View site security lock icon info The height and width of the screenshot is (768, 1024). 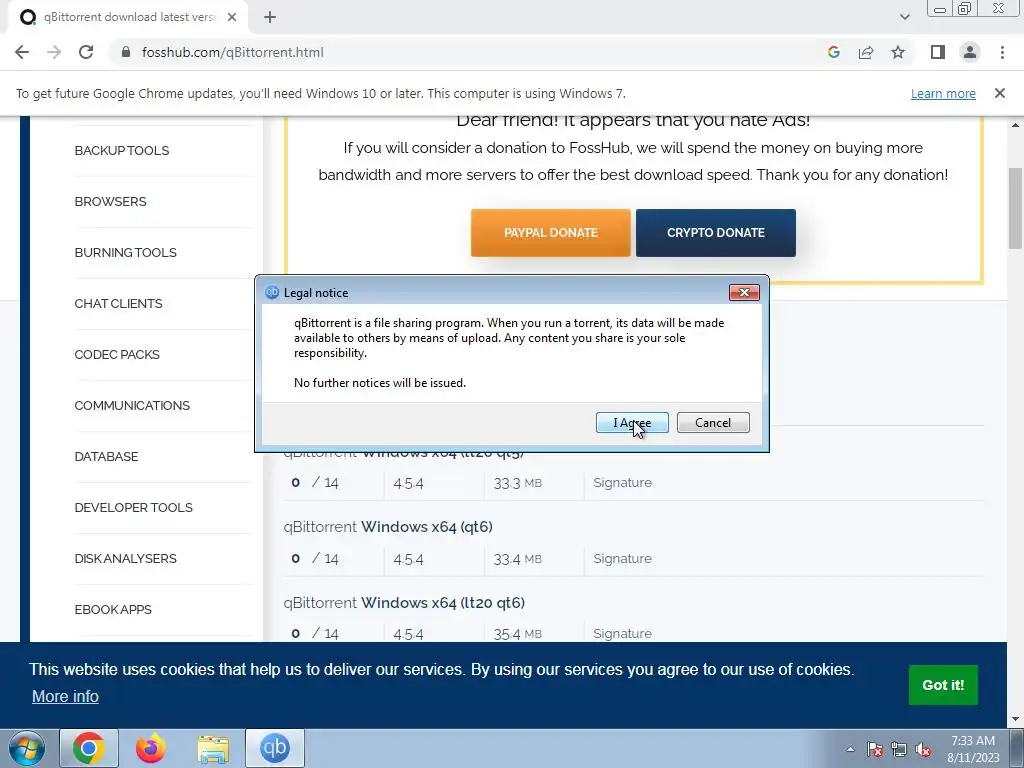126,52
